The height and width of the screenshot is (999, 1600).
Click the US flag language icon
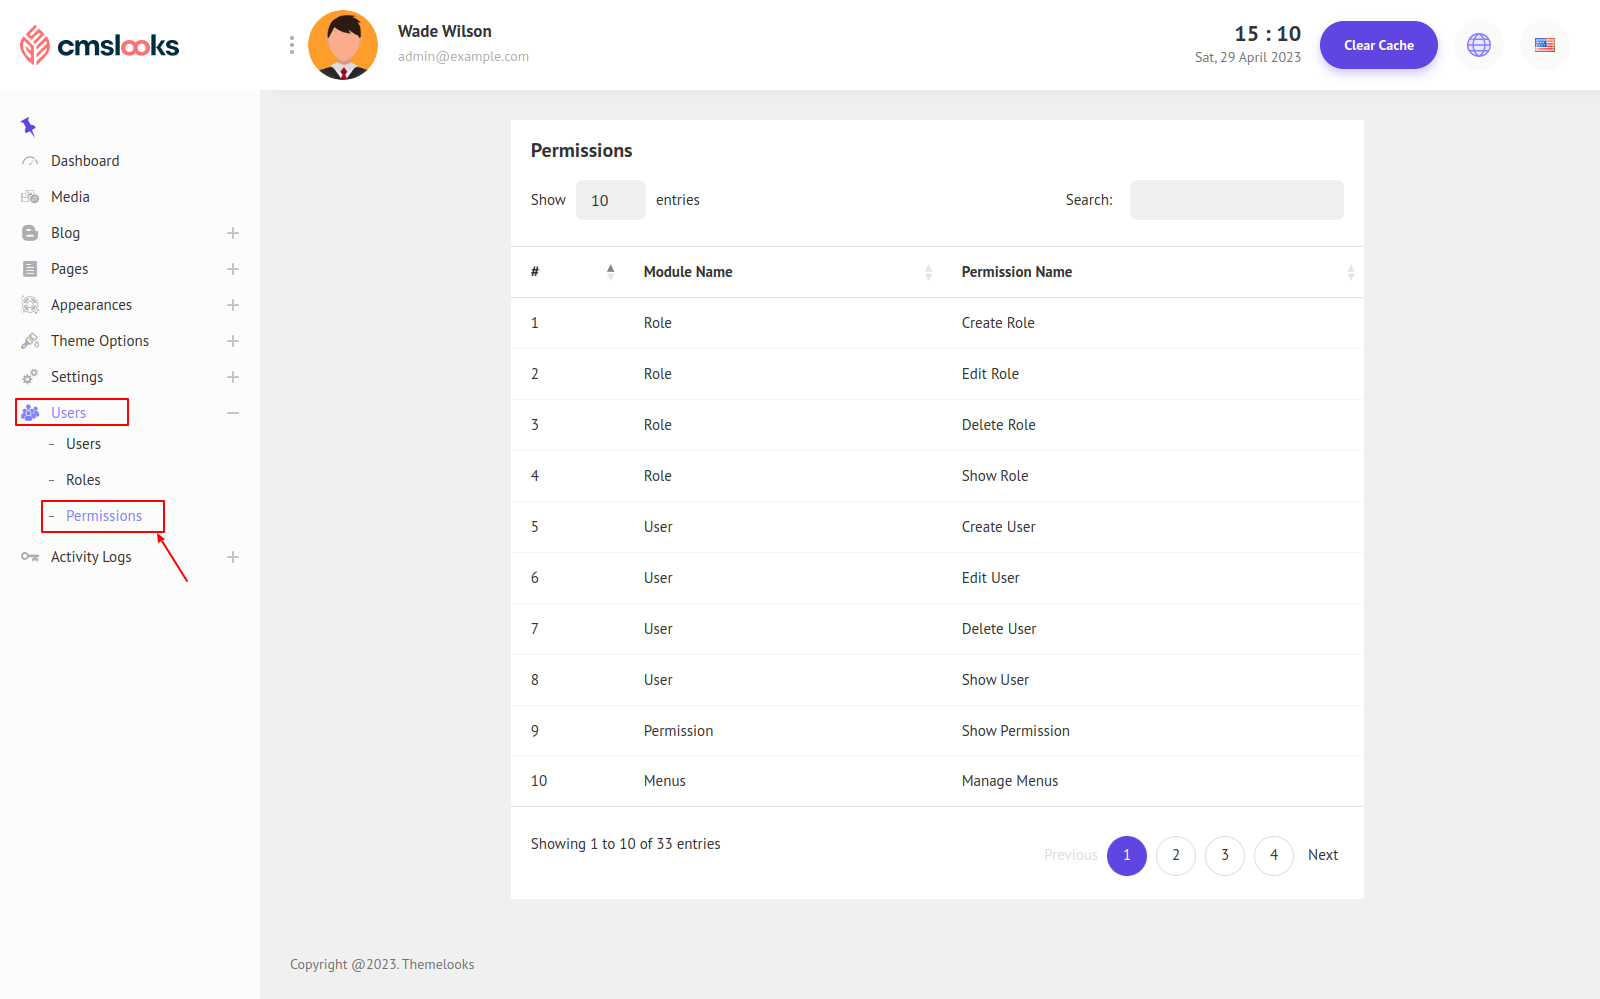pos(1544,45)
